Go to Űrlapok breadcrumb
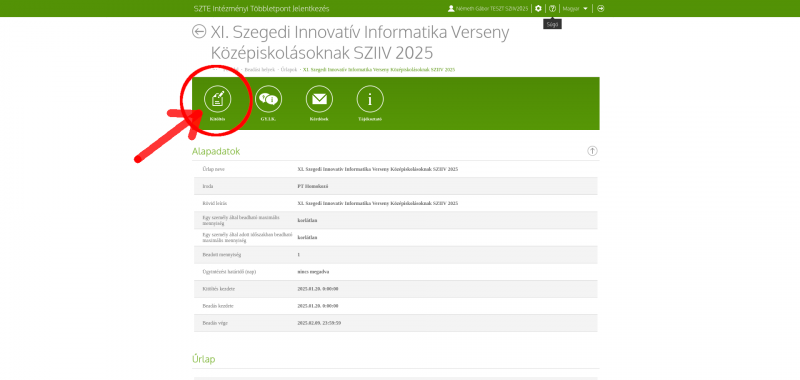This screenshot has width=800, height=380. coord(289,69)
